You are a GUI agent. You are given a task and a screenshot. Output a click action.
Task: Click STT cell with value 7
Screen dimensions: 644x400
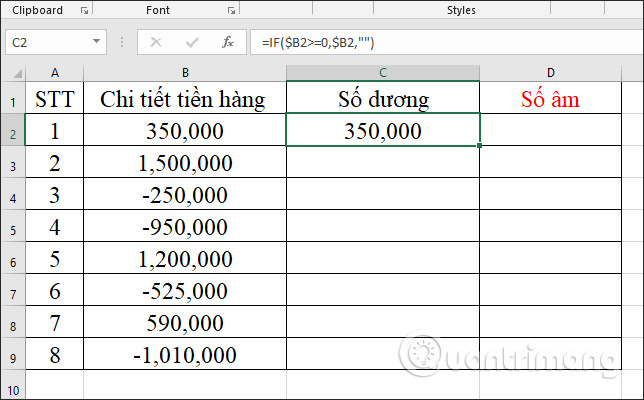(x=55, y=322)
